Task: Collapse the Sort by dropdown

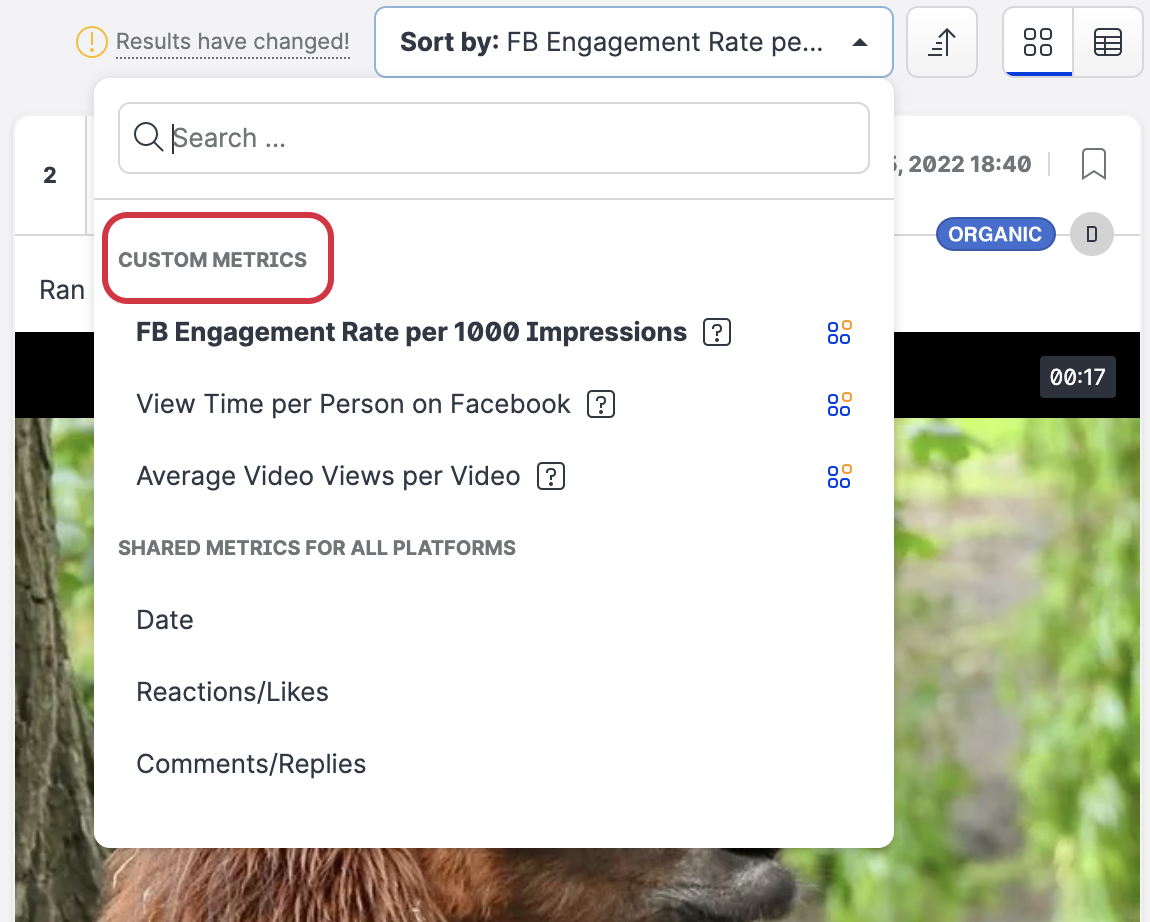Action: pos(632,42)
